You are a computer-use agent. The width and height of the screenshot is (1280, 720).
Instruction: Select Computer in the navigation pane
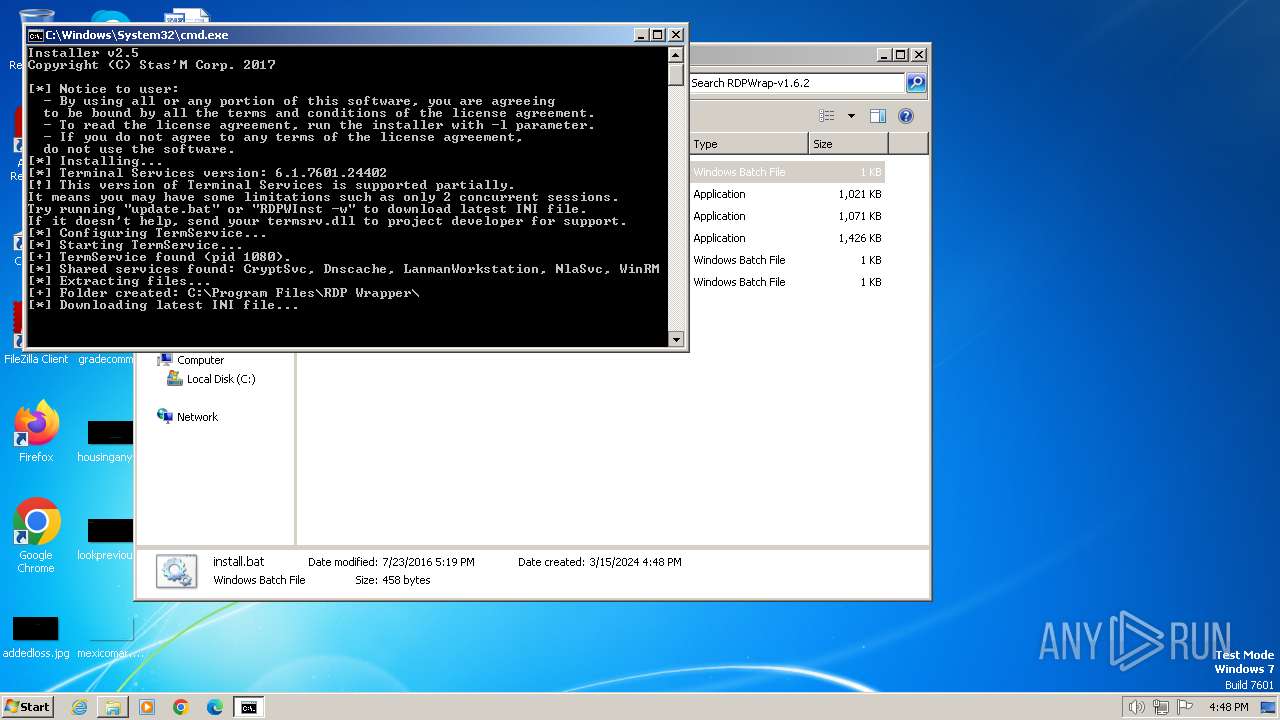point(200,360)
